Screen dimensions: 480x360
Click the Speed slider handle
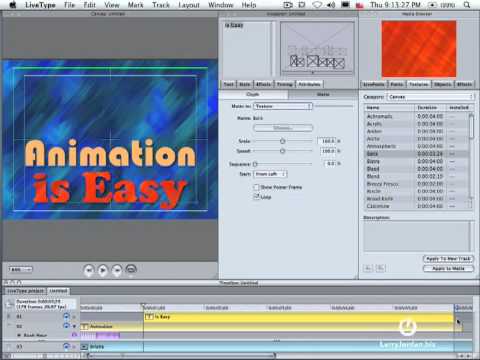(x=282, y=151)
